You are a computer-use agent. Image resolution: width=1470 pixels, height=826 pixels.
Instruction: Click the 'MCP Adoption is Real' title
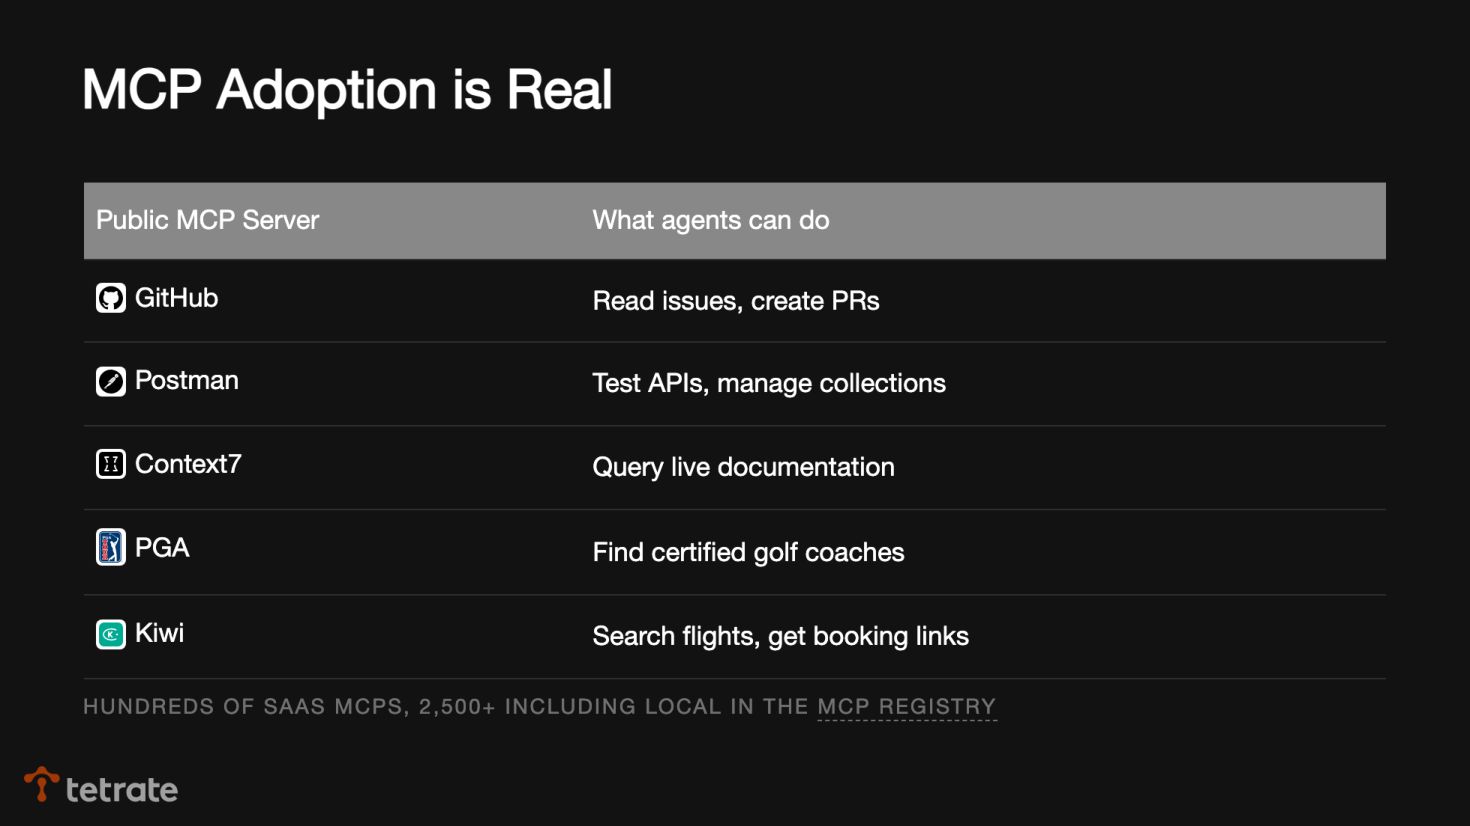[x=347, y=90]
